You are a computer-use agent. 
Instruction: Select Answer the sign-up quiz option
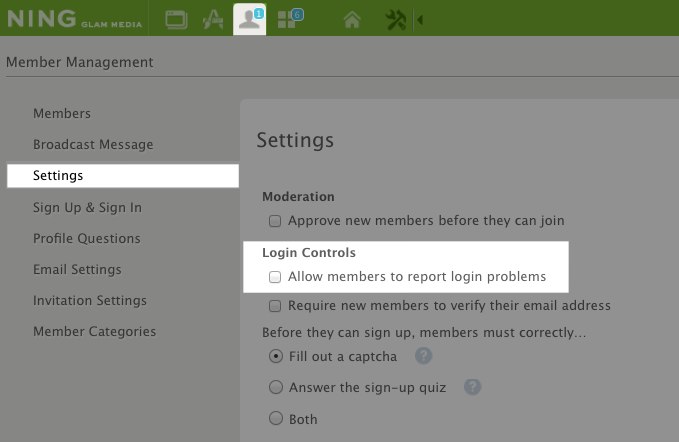(276, 387)
